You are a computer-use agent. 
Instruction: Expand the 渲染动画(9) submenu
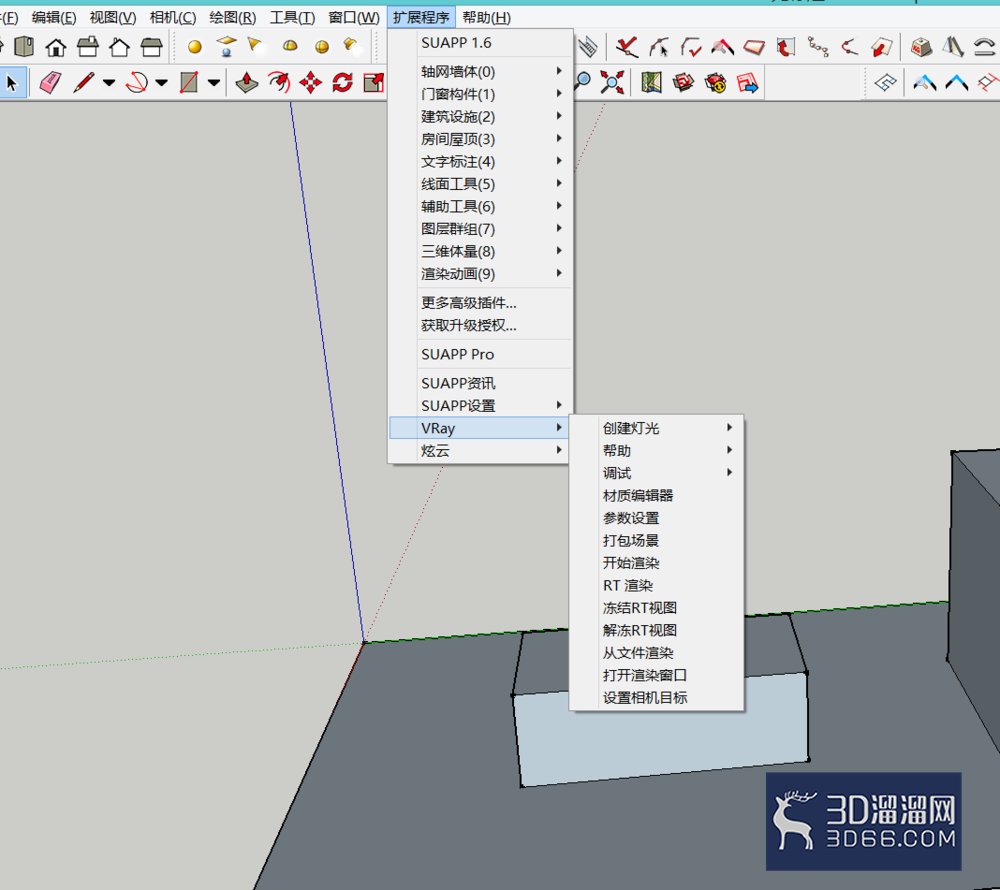click(480, 274)
